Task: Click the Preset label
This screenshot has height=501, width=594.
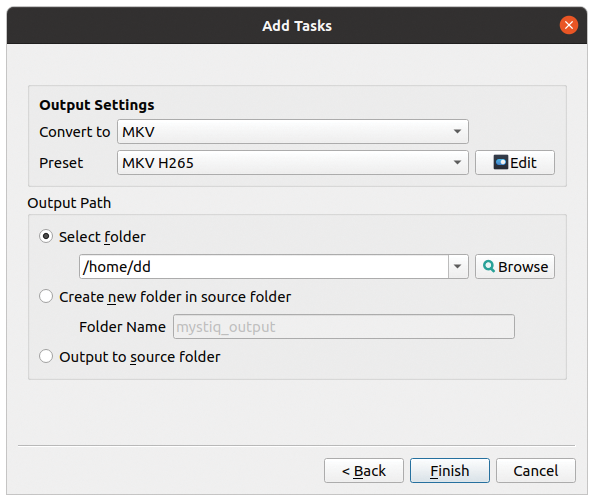Action: (x=61, y=163)
